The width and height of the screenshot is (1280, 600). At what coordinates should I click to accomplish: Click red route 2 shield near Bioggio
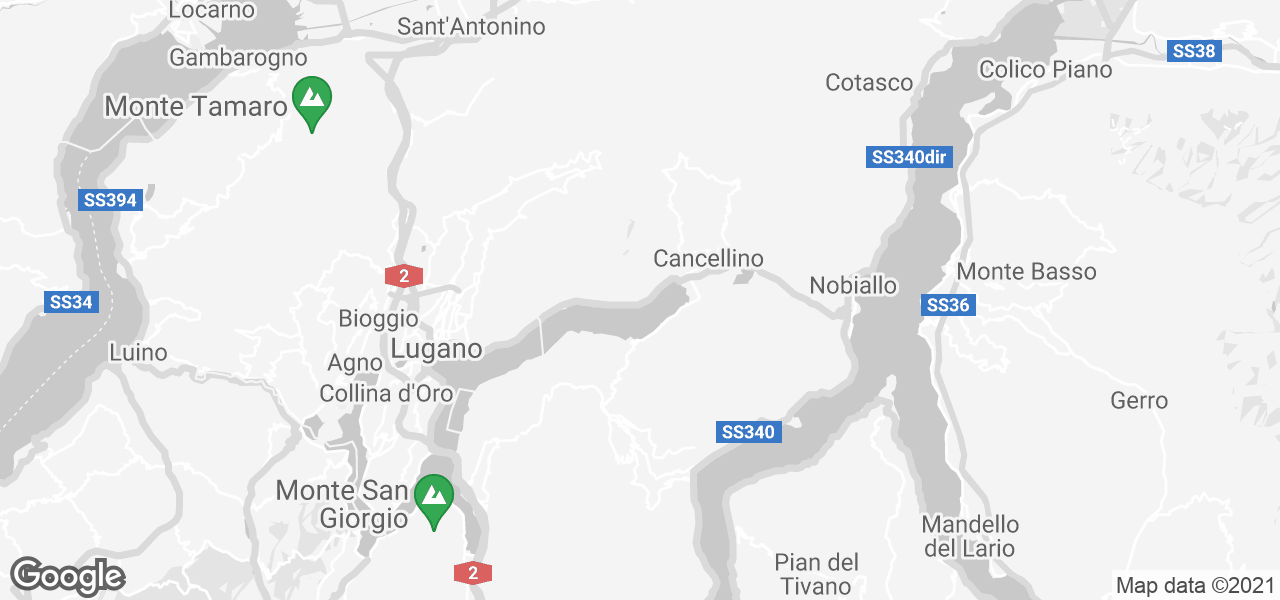point(404,277)
